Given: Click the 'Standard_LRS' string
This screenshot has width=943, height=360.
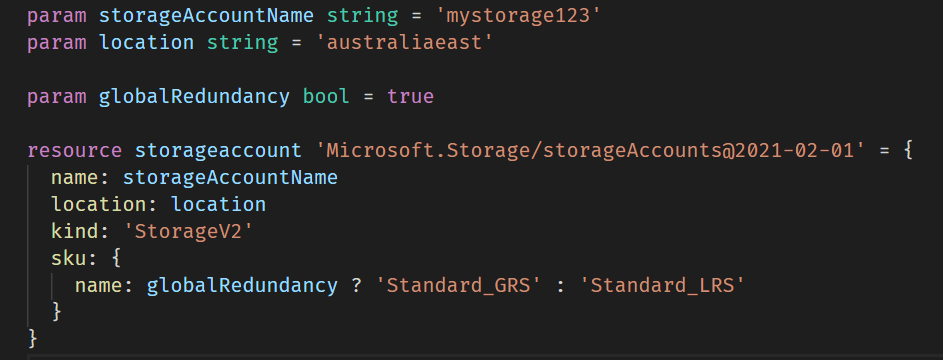Looking at the screenshot, I should tap(662, 285).
